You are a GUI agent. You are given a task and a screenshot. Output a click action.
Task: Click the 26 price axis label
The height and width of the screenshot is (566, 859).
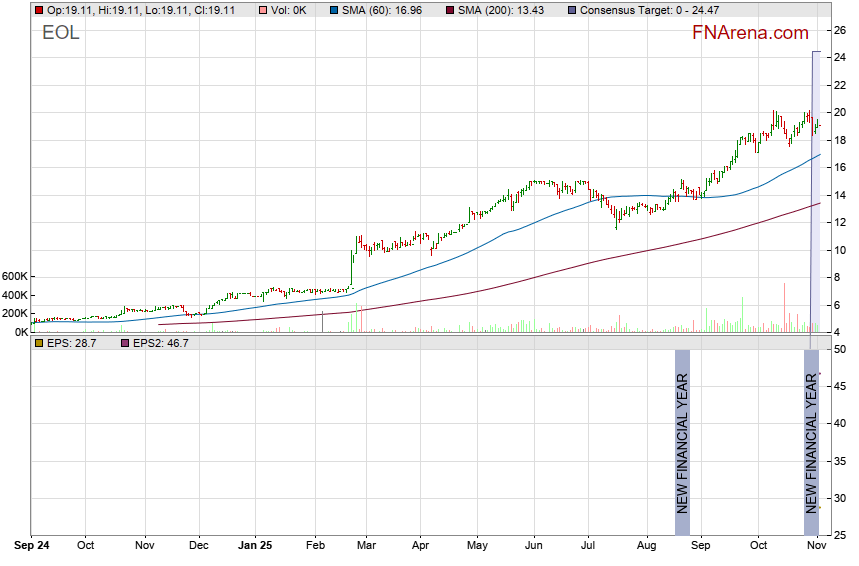click(839, 31)
